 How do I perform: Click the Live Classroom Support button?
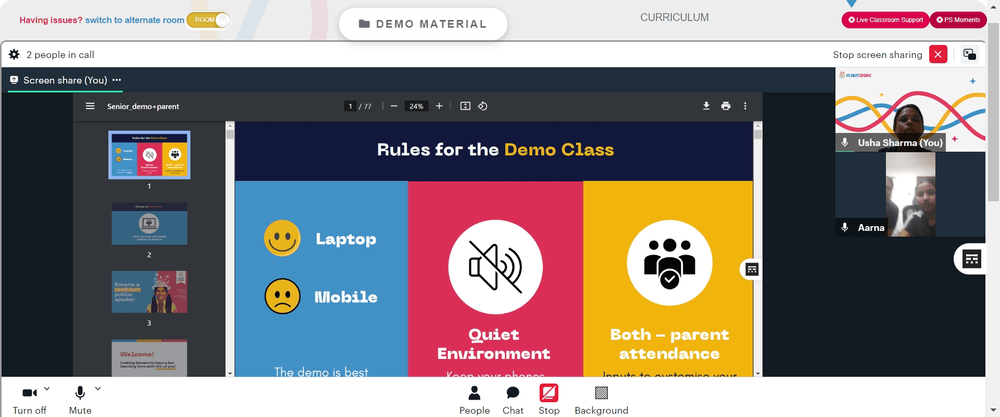[885, 20]
